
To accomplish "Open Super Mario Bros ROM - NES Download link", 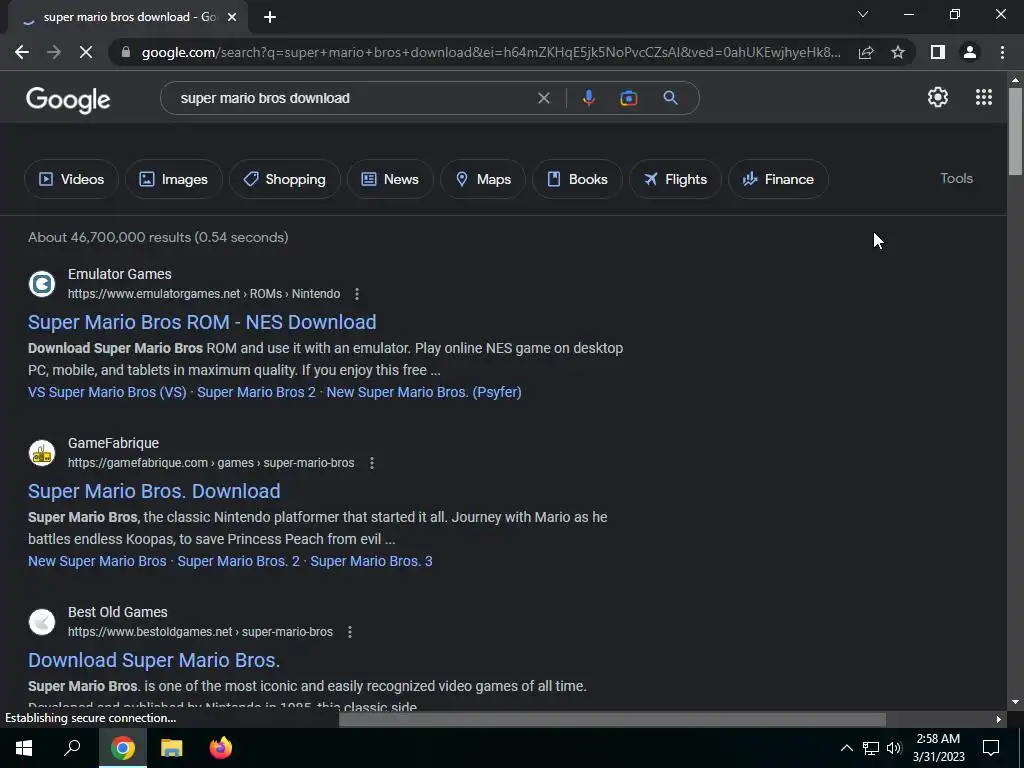I will 202,322.
